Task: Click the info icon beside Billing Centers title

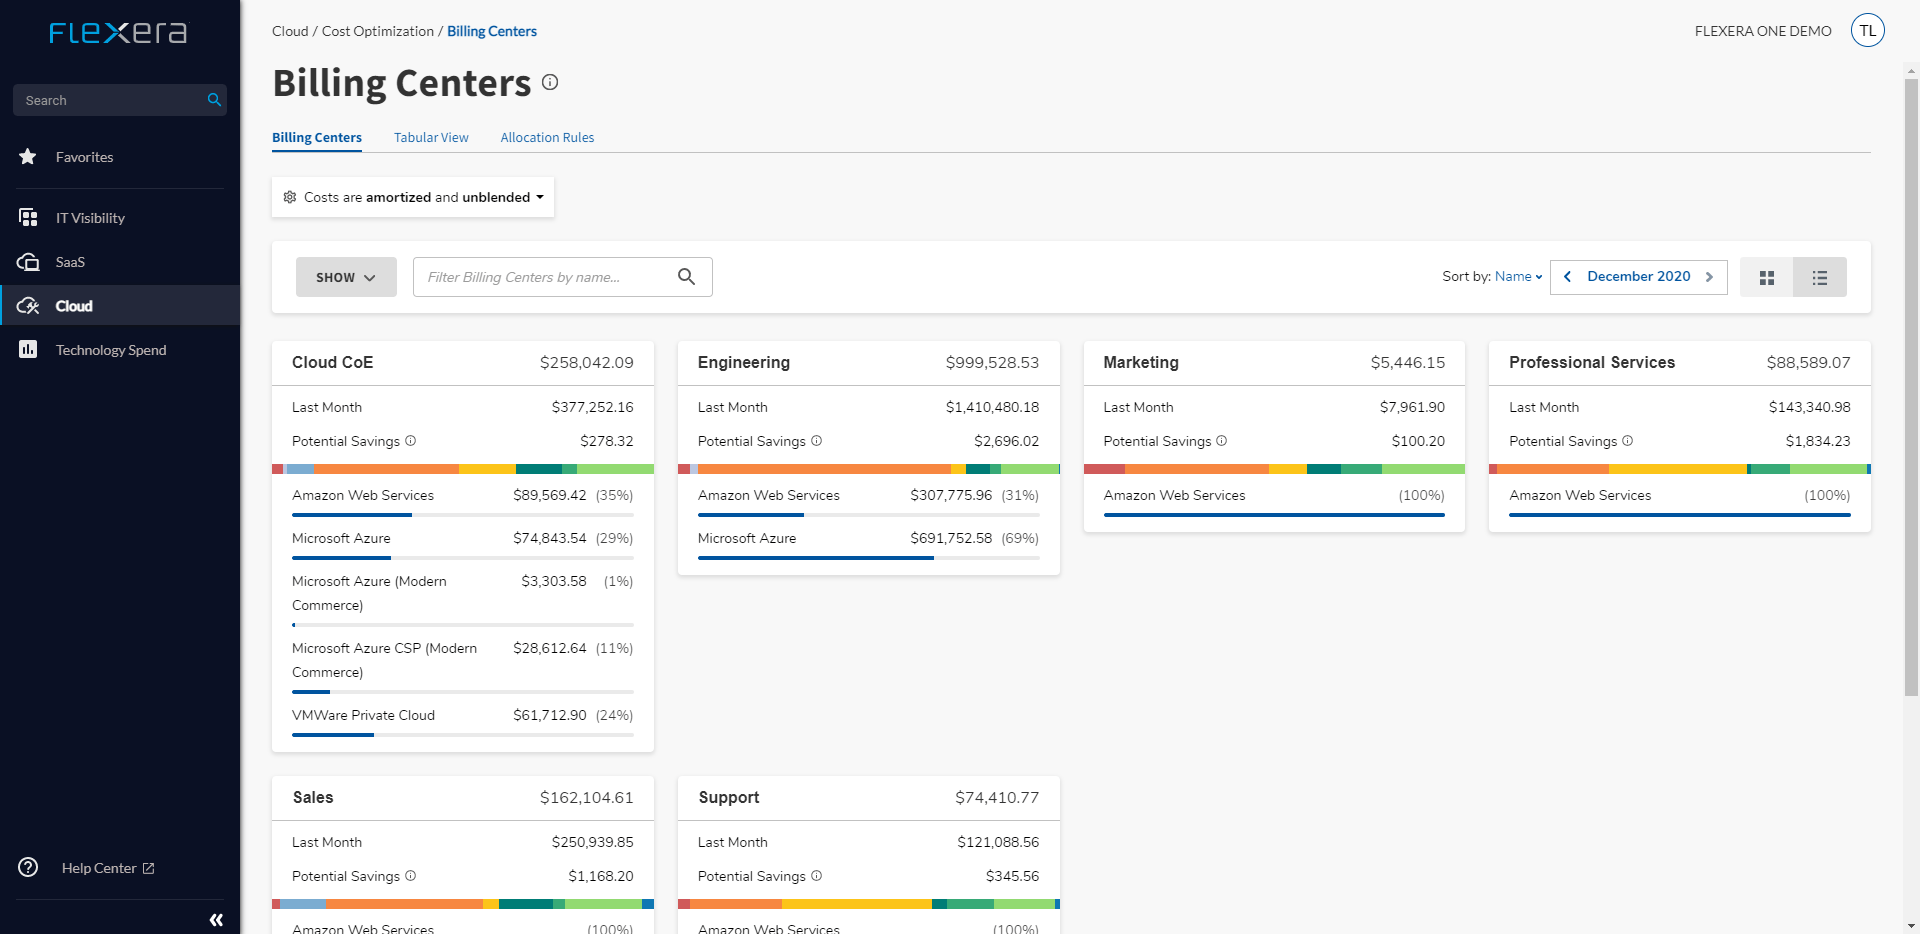Action: [x=550, y=83]
